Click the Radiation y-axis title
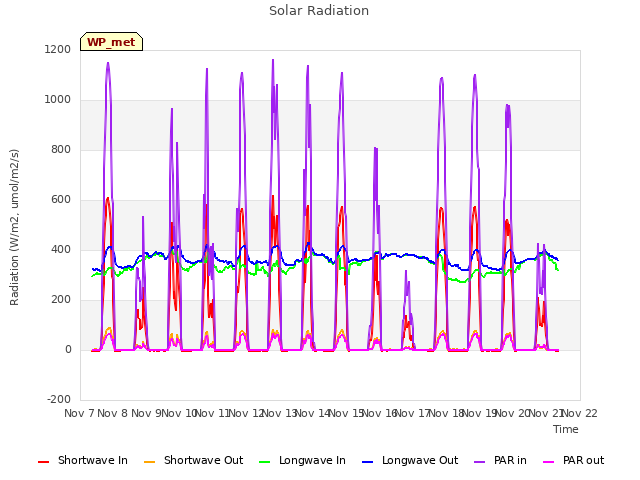Screen dimensions: 640x480 [x=14, y=227]
